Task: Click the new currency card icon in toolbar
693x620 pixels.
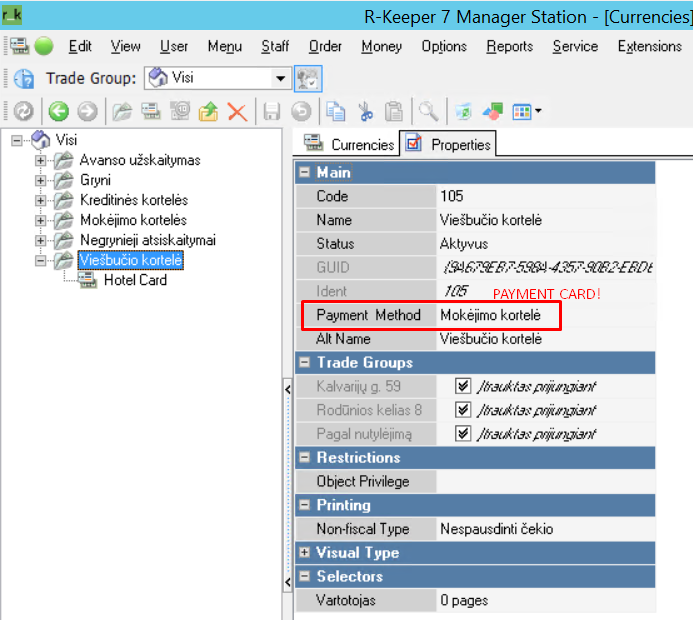Action: 151,111
